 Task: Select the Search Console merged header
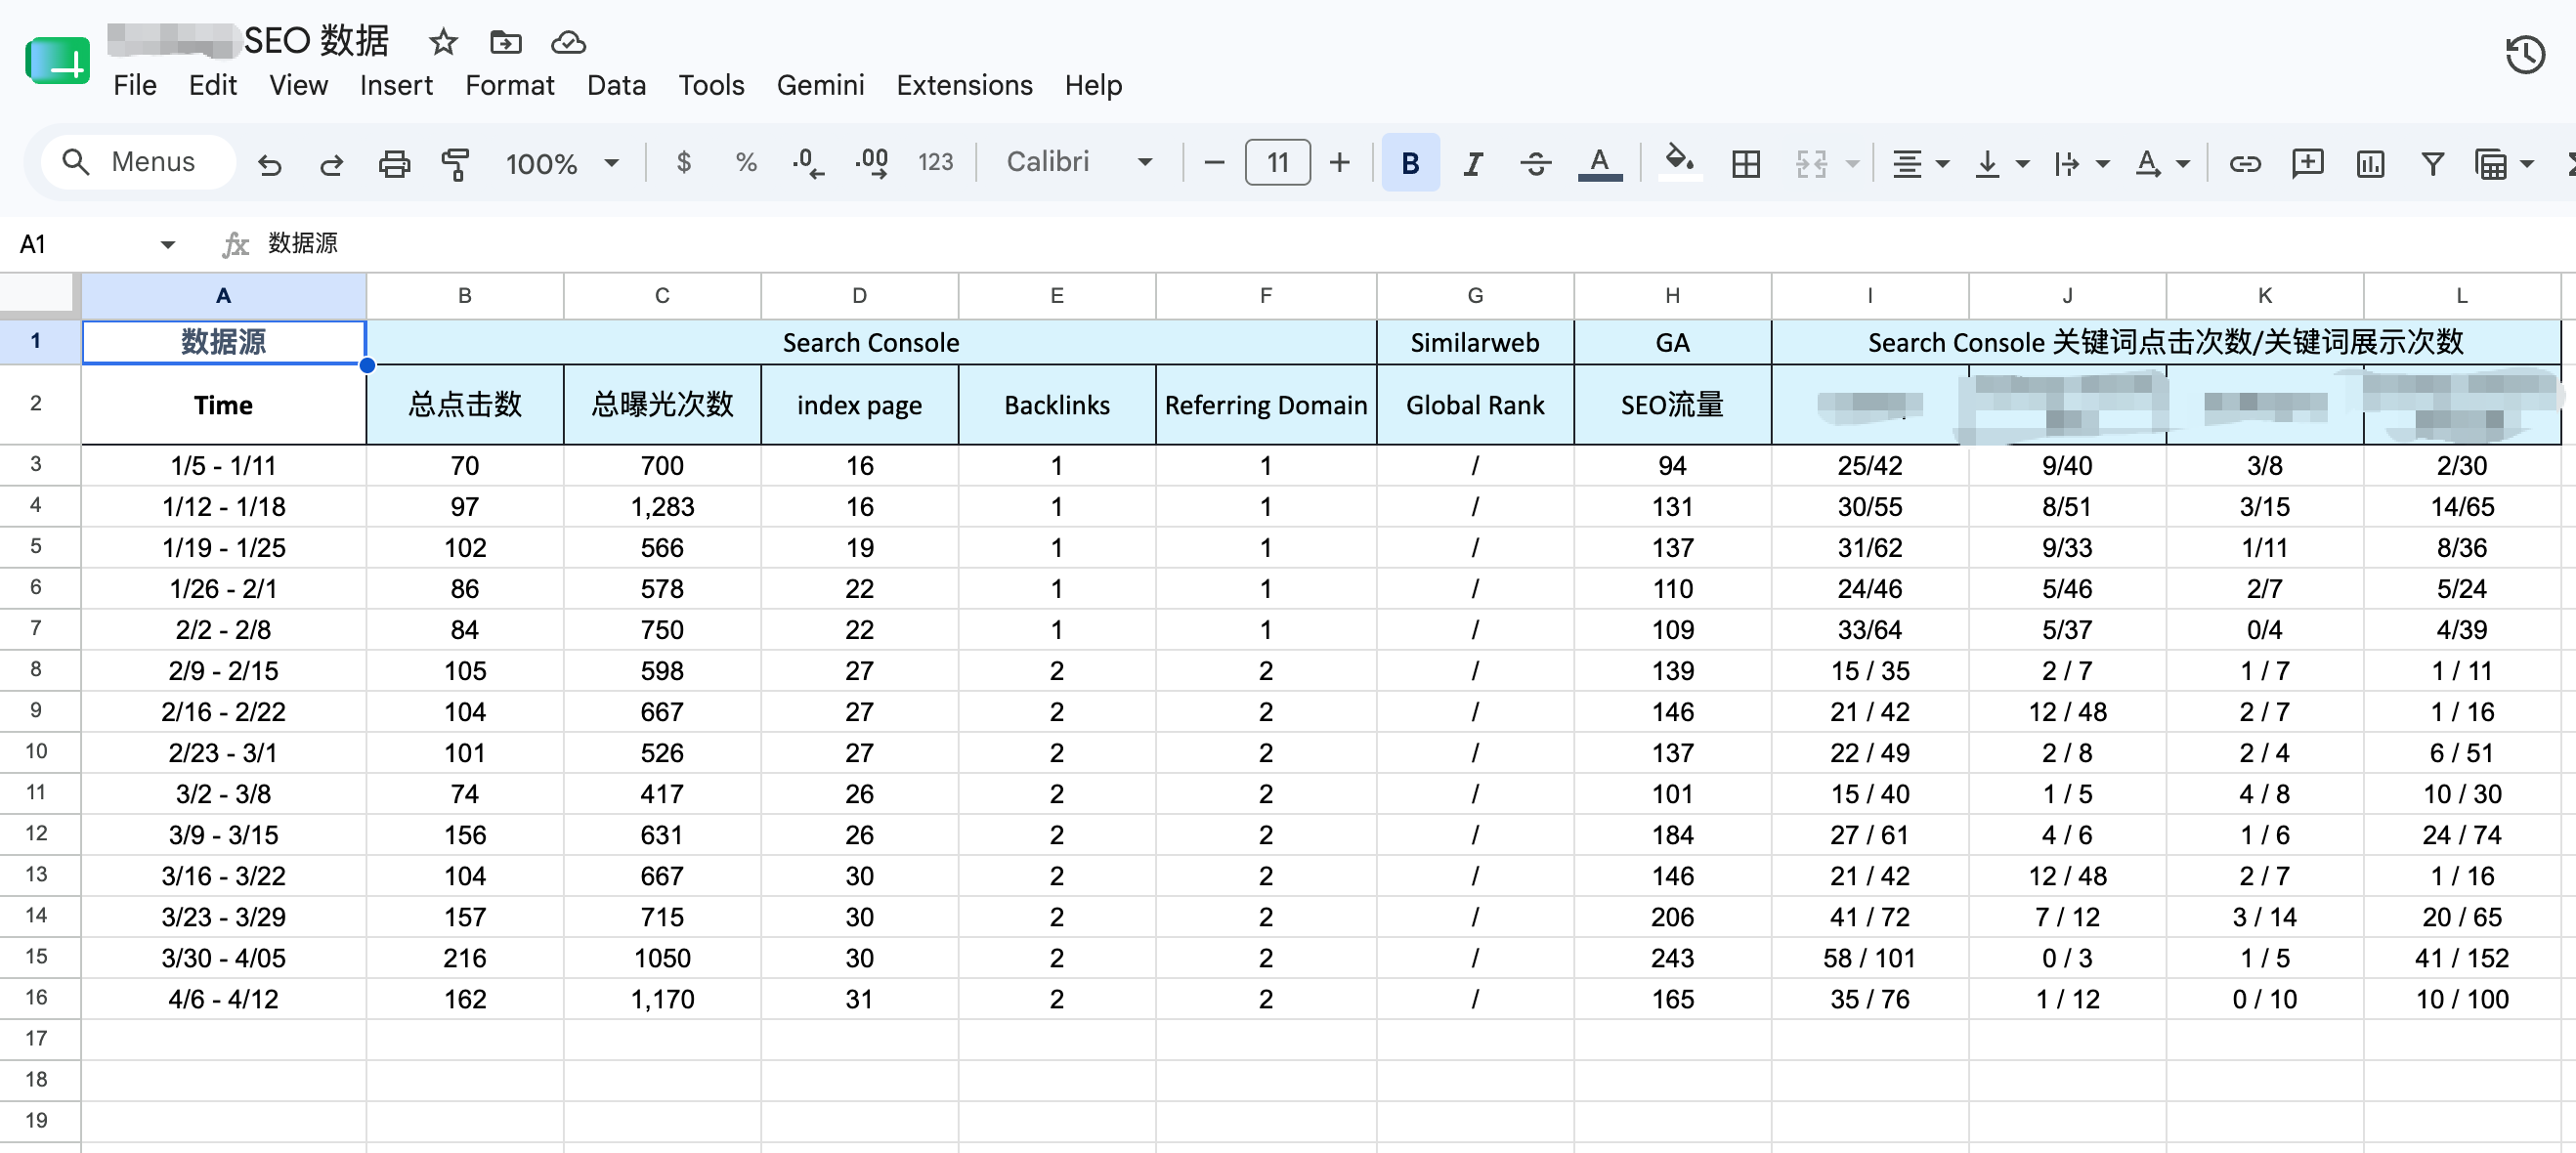click(871, 342)
